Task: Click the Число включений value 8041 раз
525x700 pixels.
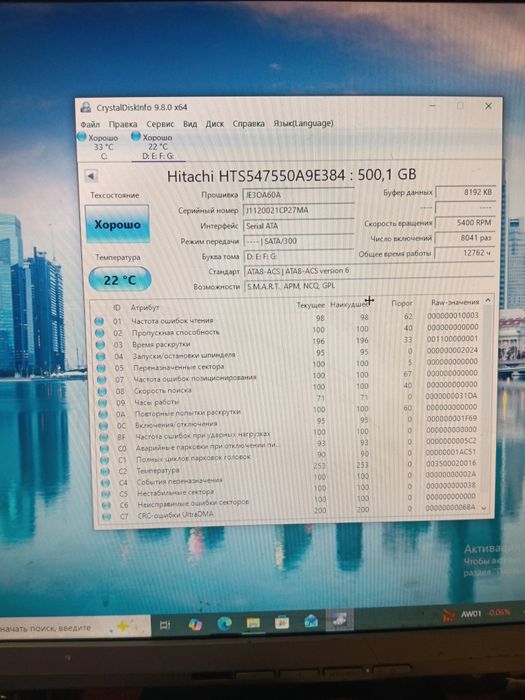Action: coord(465,238)
